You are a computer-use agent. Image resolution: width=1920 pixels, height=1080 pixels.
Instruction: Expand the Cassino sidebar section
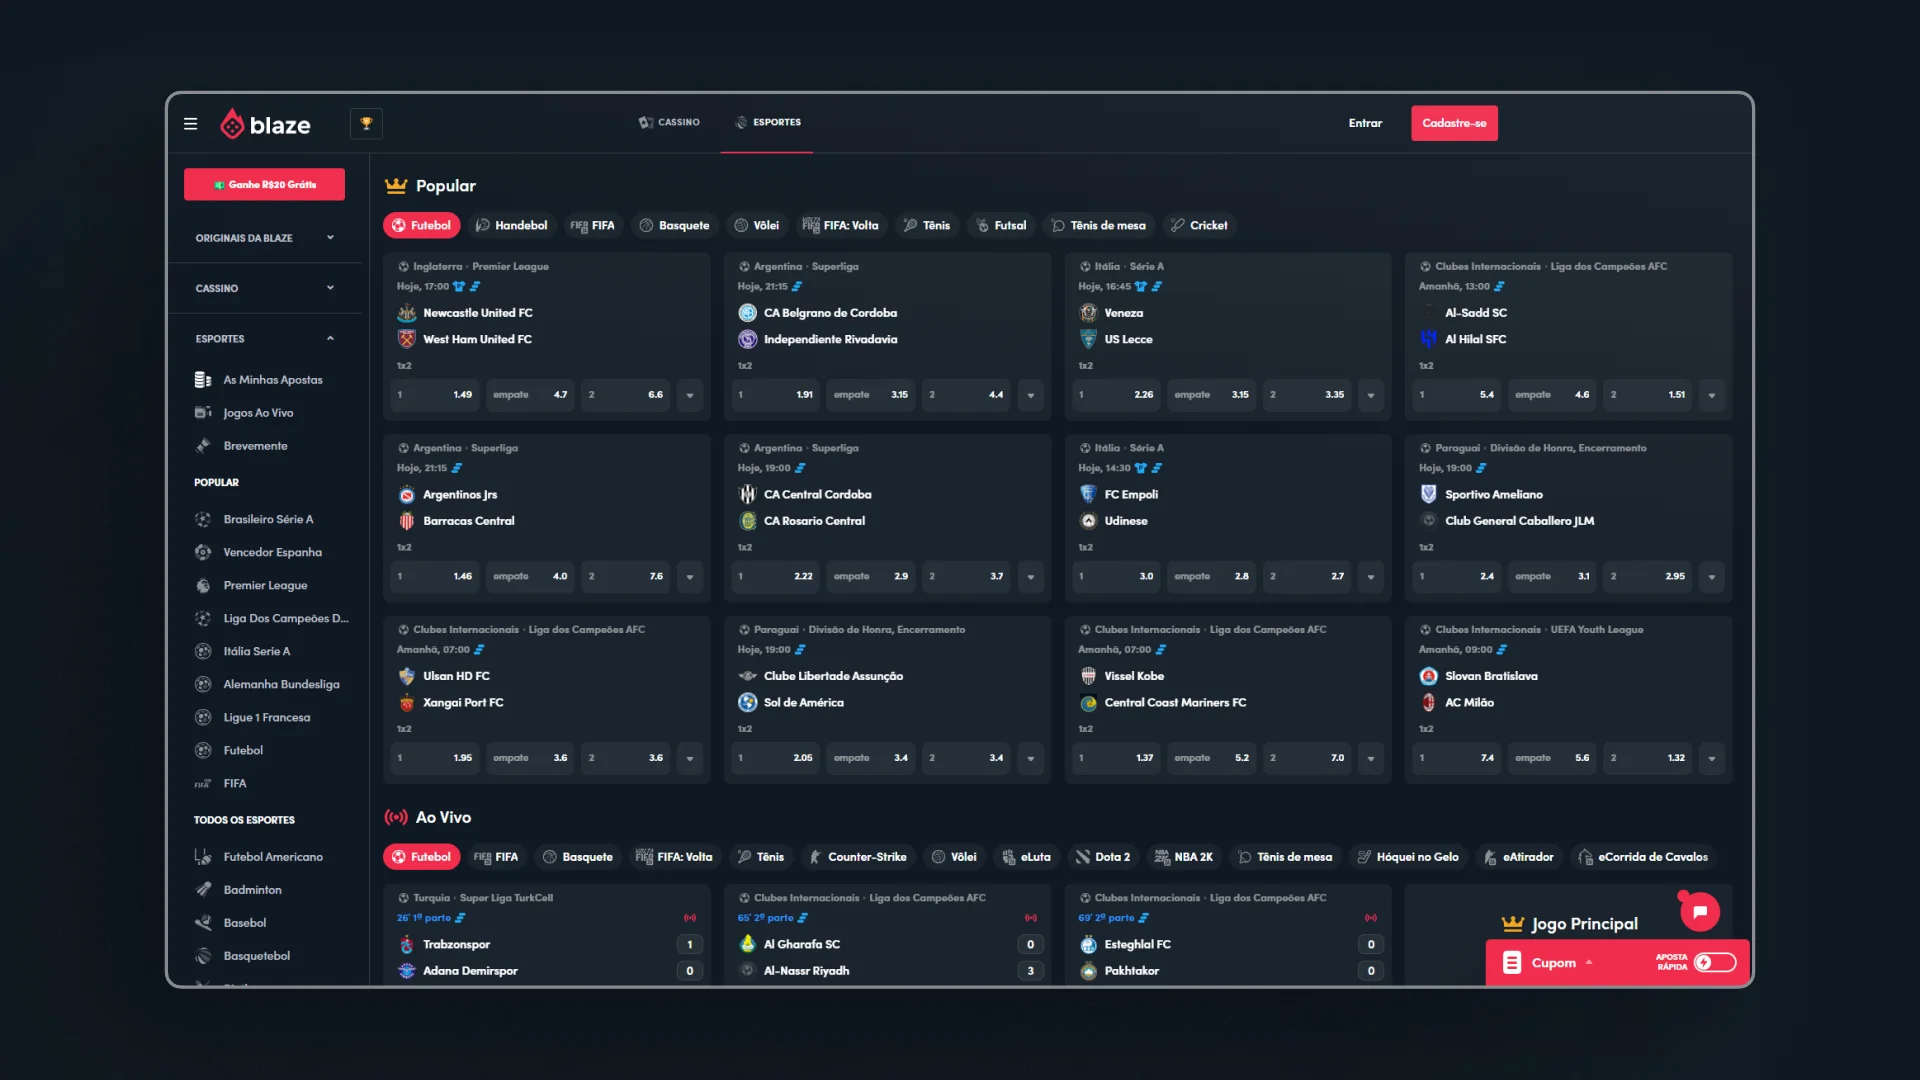coord(264,288)
